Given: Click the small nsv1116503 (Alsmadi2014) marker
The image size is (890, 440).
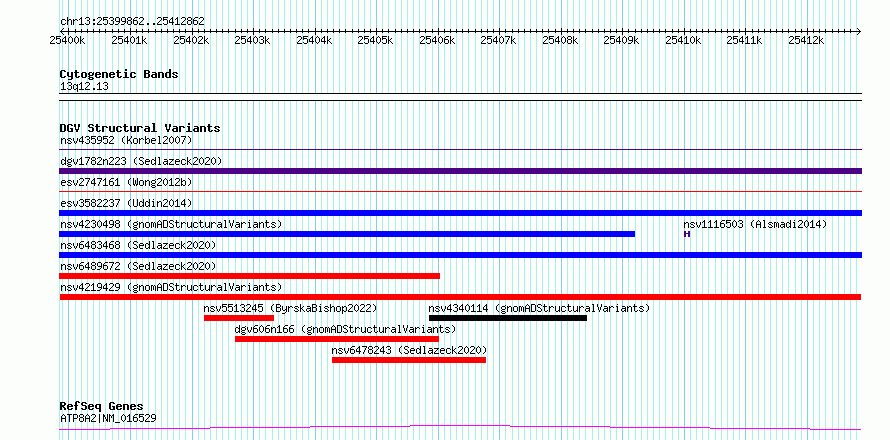Looking at the screenshot, I should [687, 234].
